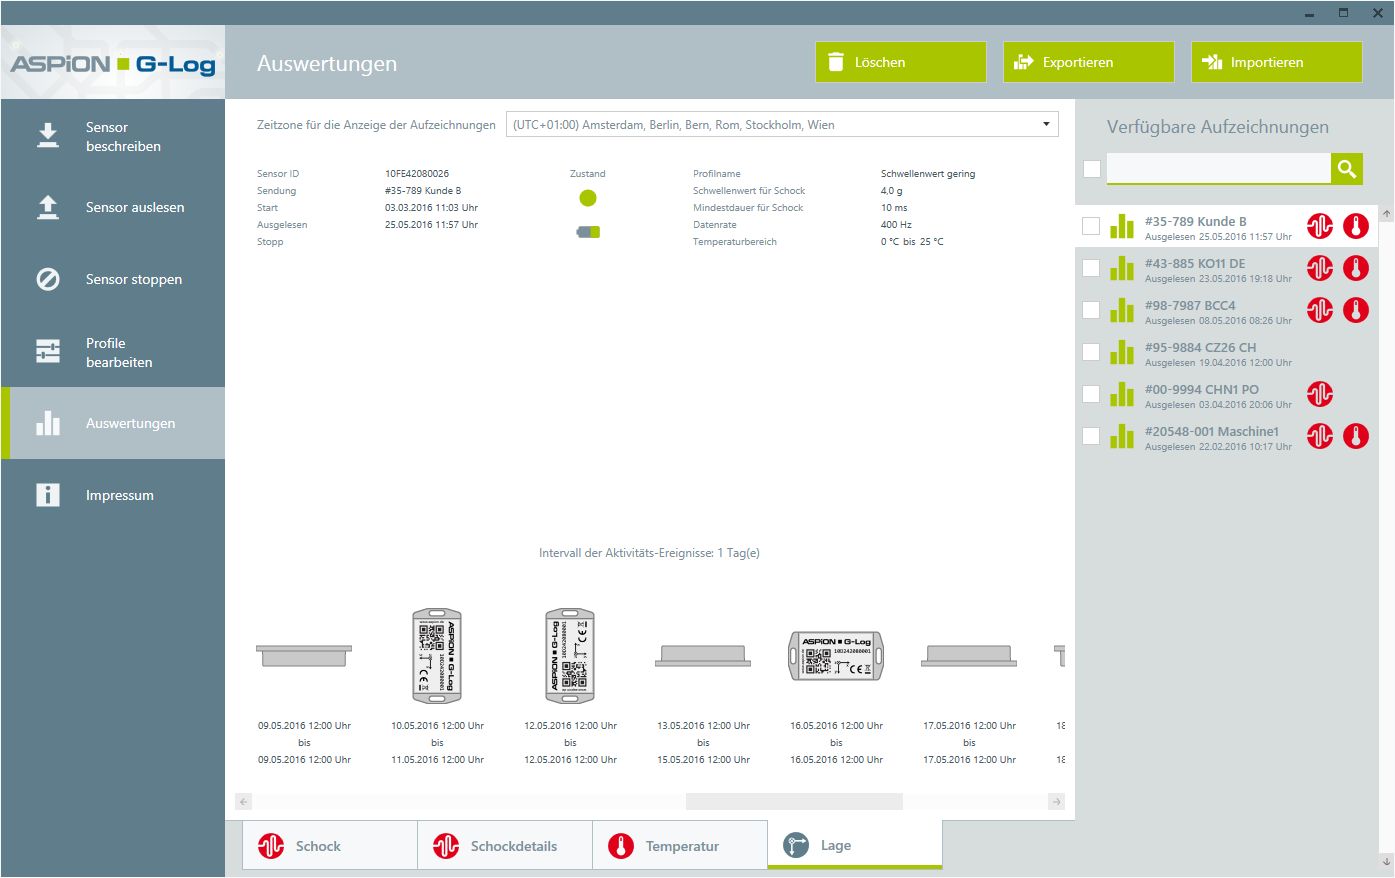
Task: Check the #95-9884 CZ26 CH recording
Action: click(x=1091, y=352)
